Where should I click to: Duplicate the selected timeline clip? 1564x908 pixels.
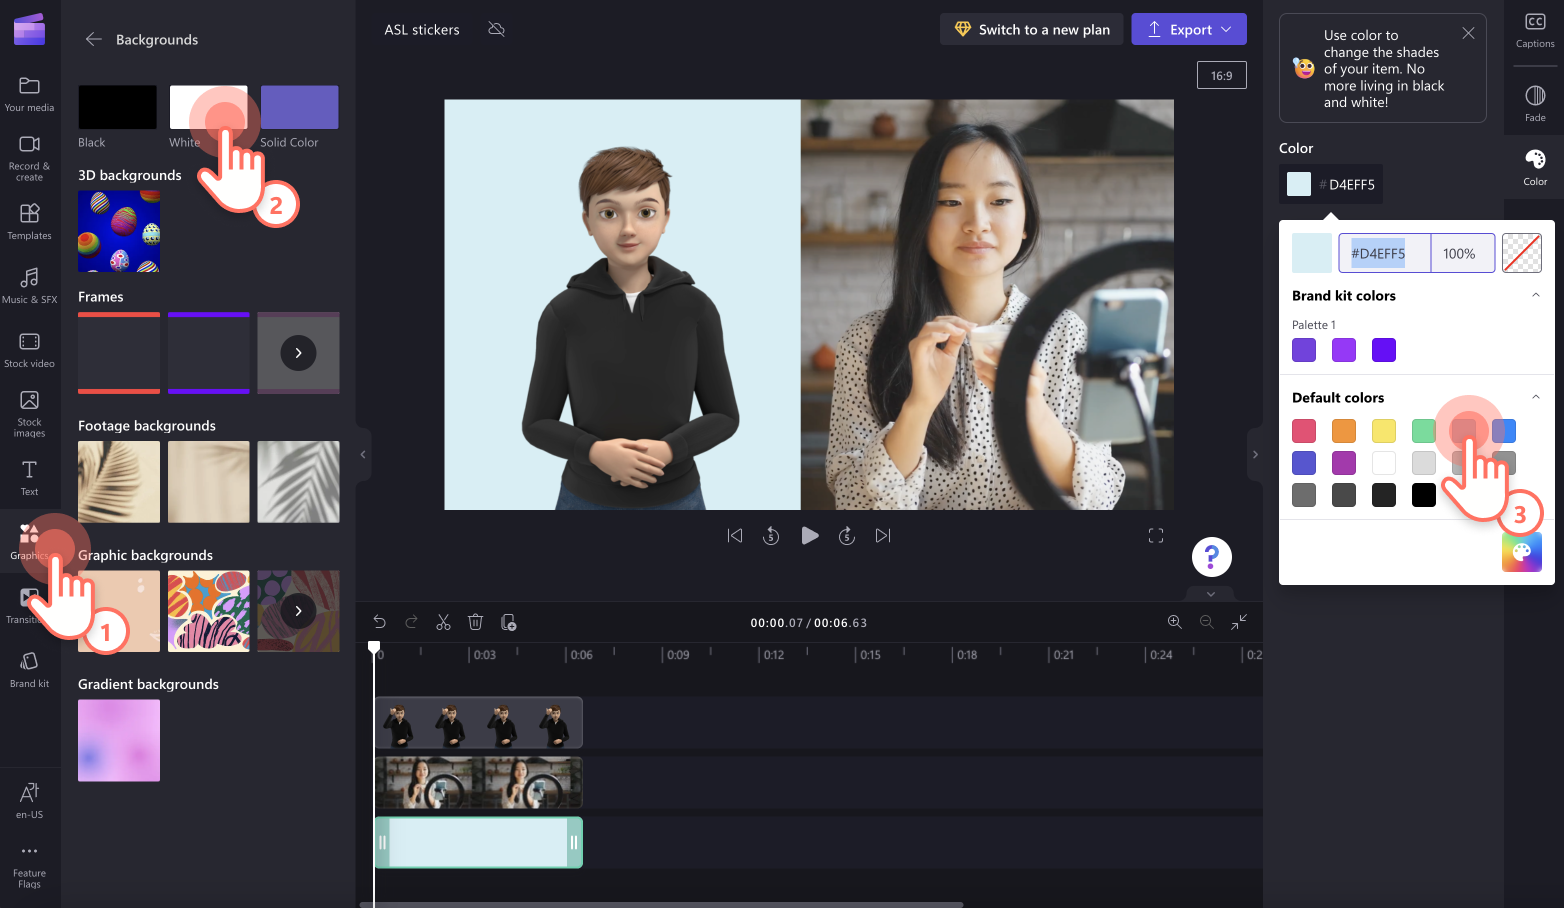click(508, 622)
